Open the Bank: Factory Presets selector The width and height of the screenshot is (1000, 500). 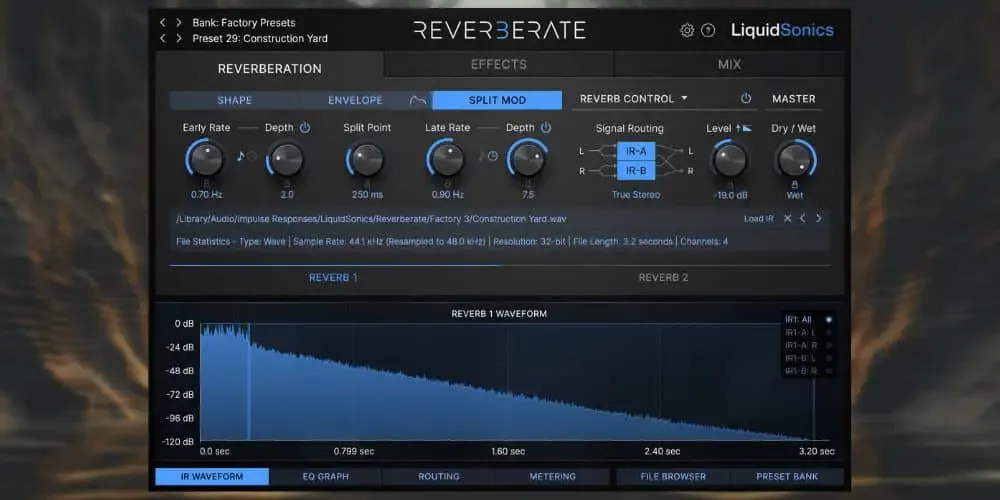point(244,22)
